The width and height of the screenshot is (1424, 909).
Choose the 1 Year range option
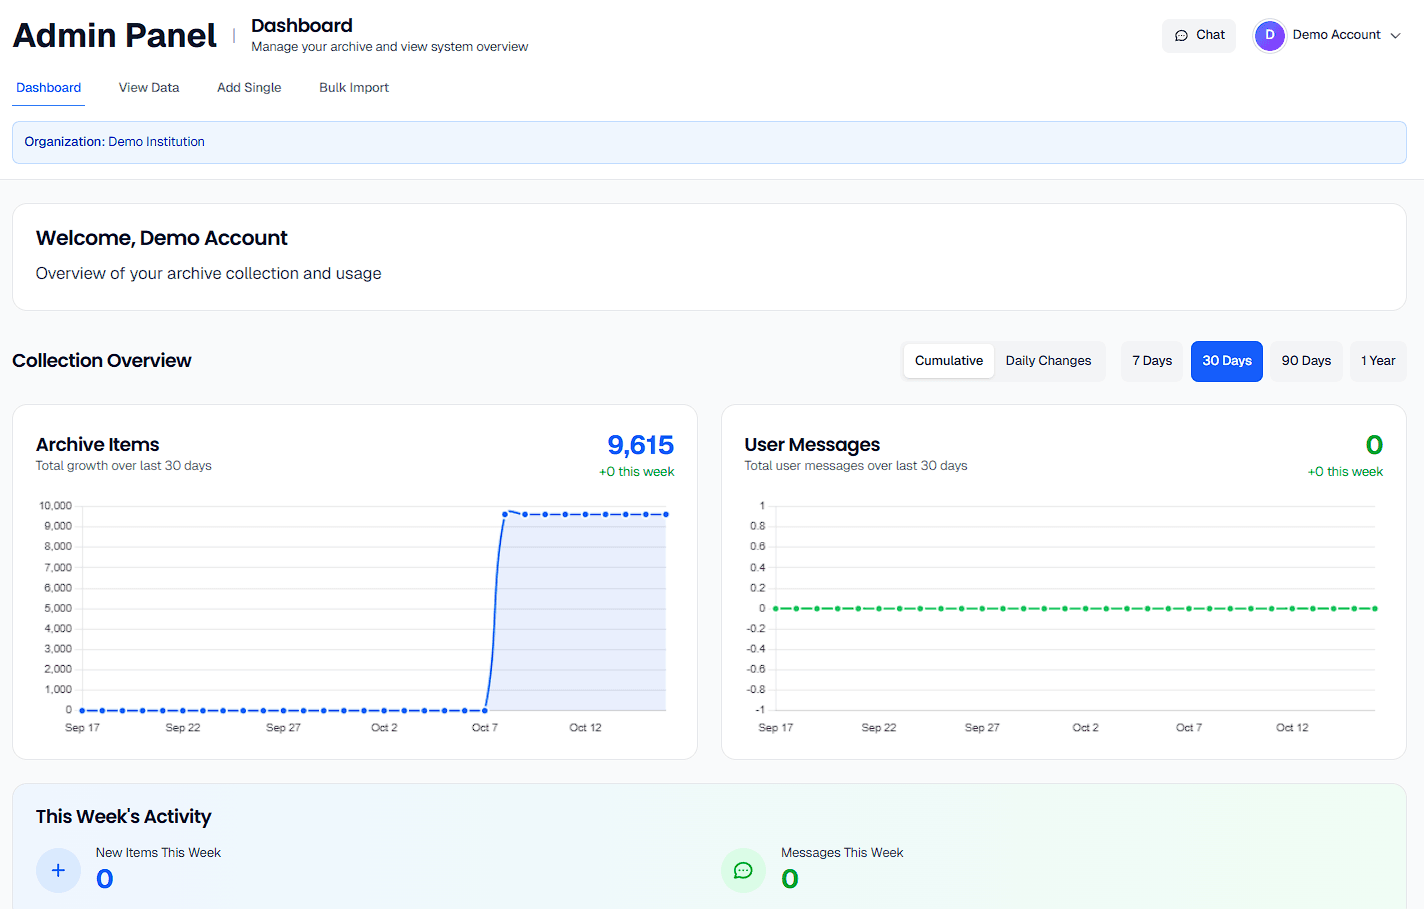coord(1378,360)
